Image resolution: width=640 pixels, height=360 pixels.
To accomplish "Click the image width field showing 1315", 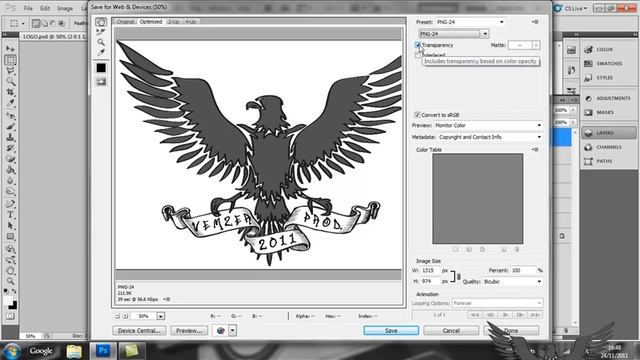I will click(430, 270).
